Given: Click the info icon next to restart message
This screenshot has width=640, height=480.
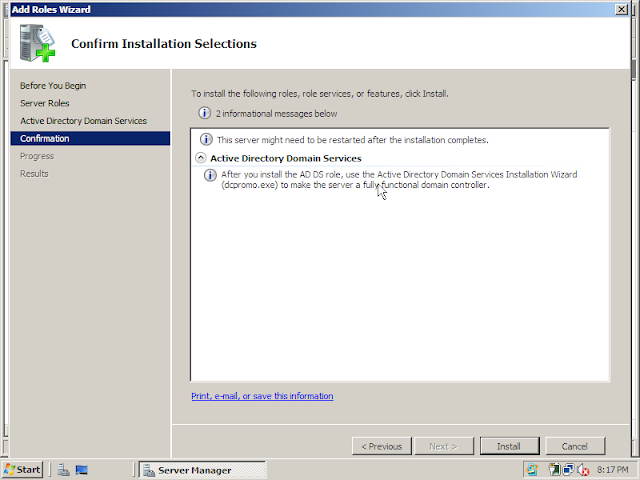Looking at the screenshot, I should pyautogui.click(x=206, y=140).
